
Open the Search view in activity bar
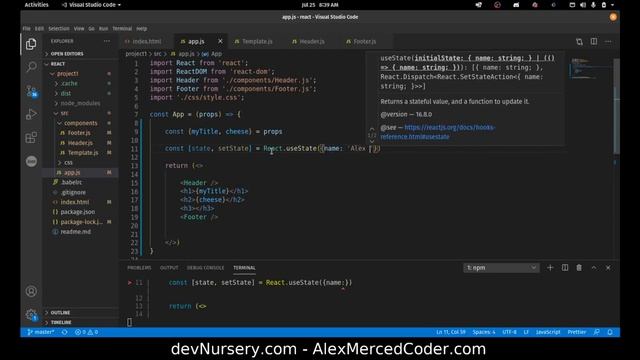click(x=31, y=67)
